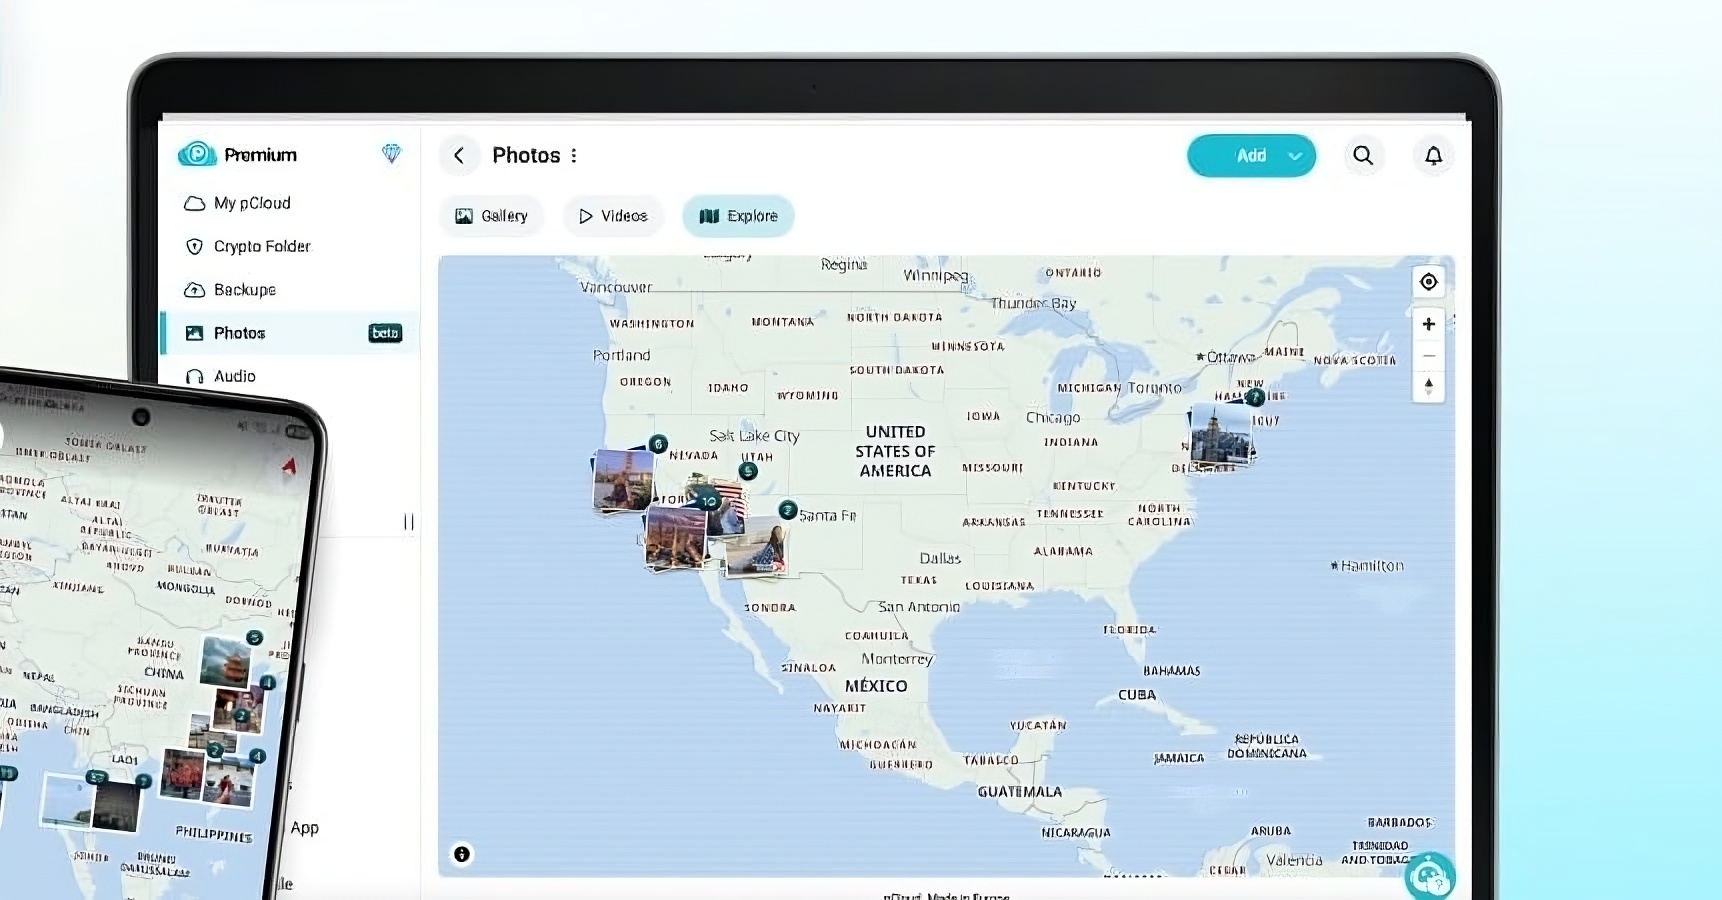Image resolution: width=1722 pixels, height=900 pixels.
Task: Open the support chat bubble icon
Action: pyautogui.click(x=1430, y=877)
